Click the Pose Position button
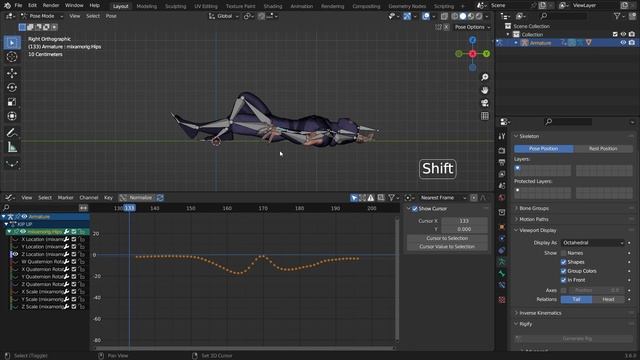 [544, 149]
